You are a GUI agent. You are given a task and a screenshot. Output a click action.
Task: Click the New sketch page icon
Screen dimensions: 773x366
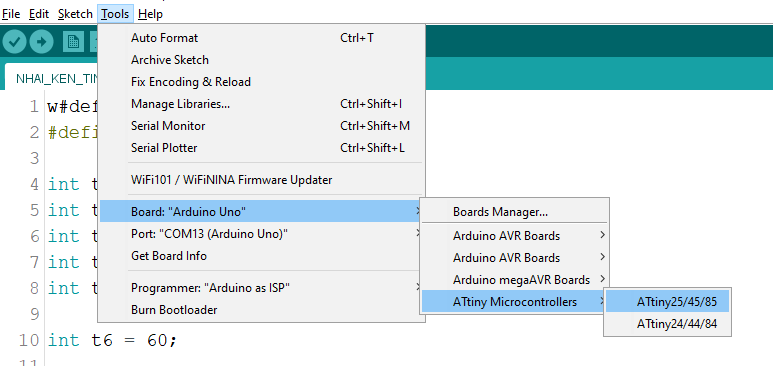pos(73,42)
